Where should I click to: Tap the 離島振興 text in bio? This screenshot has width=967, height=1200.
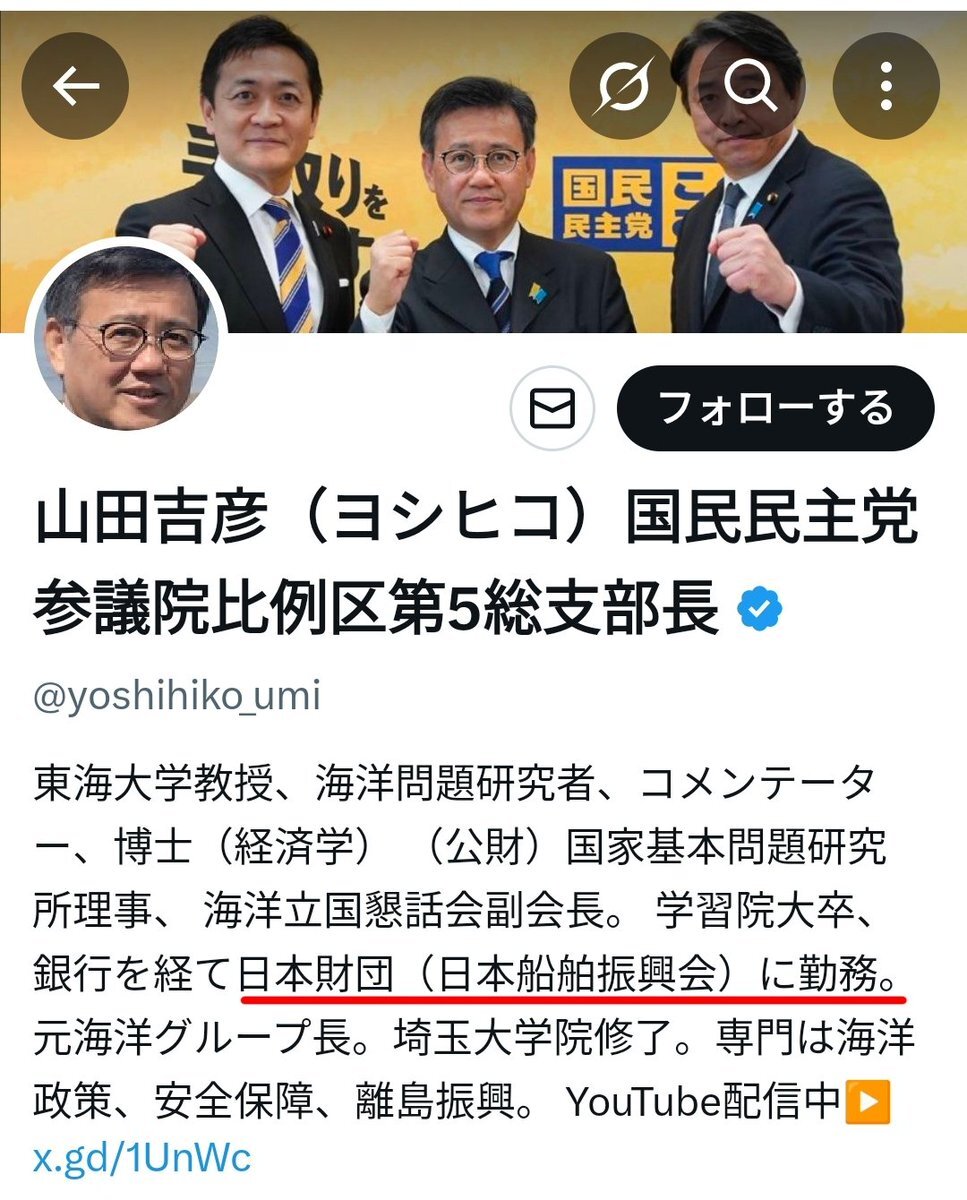pyautogui.click(x=433, y=1103)
